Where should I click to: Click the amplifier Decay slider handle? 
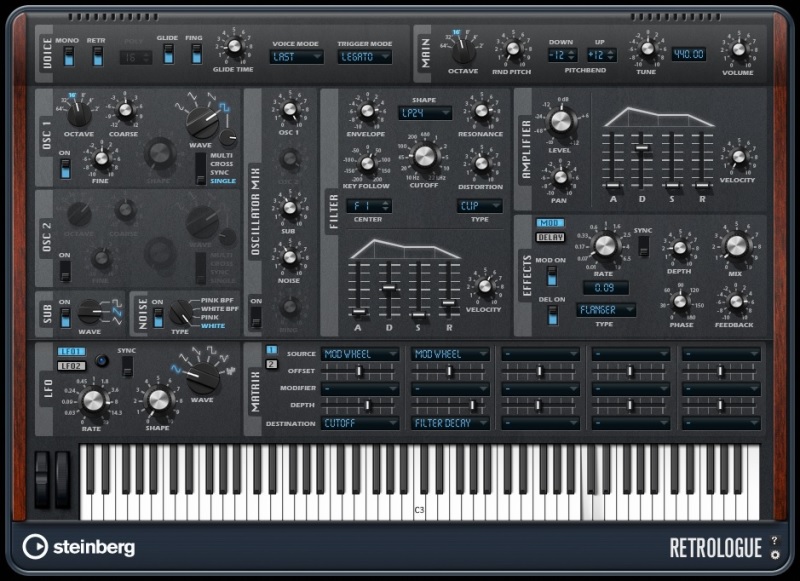(642, 147)
